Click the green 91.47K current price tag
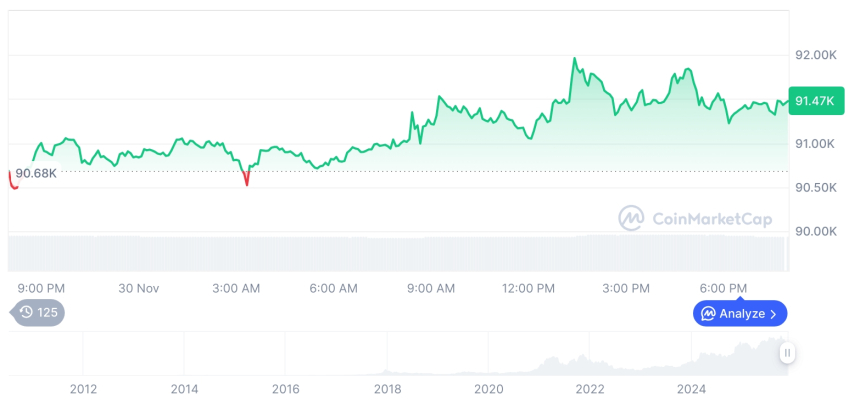This screenshot has height=401, width=860. pyautogui.click(x=814, y=100)
